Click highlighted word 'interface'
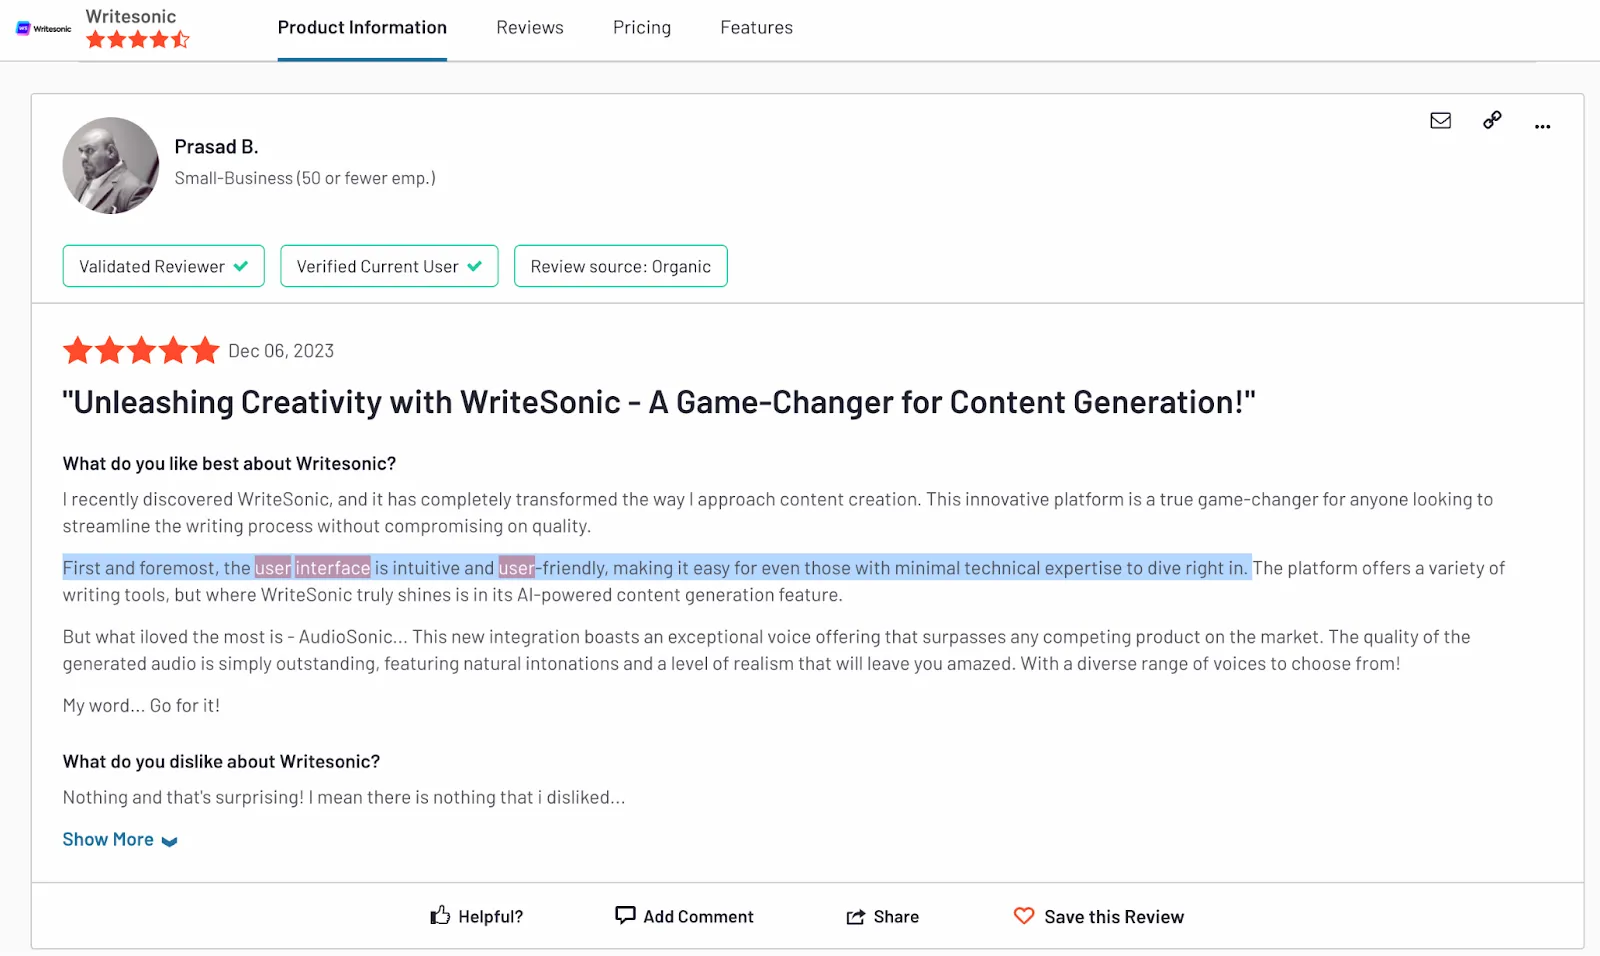The height and width of the screenshot is (956, 1600). click(x=333, y=568)
